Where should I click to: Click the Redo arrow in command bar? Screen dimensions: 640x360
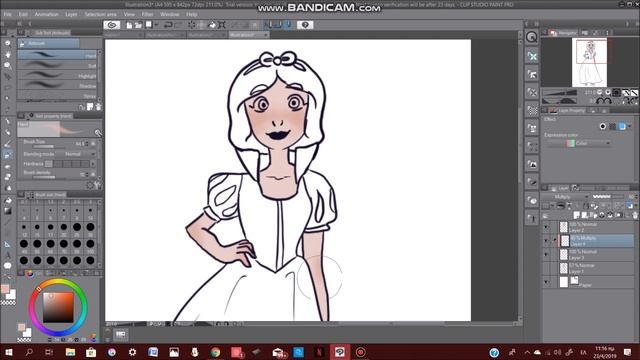[178, 25]
